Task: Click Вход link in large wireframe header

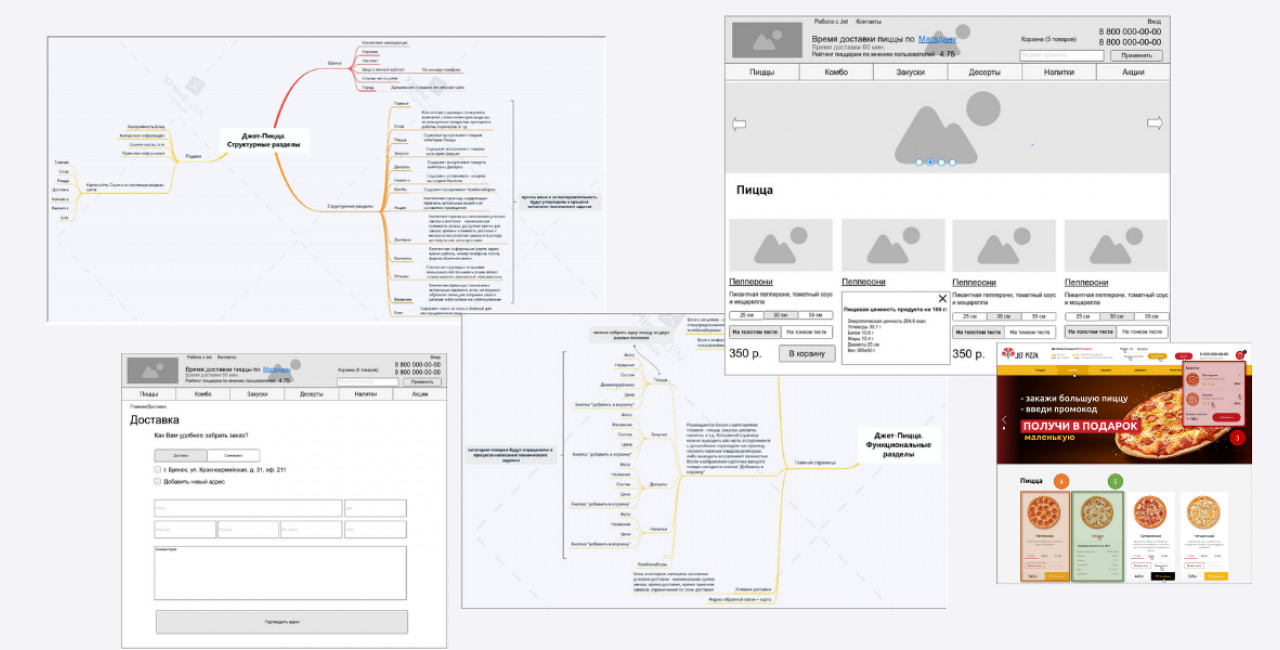Action: tap(1154, 21)
